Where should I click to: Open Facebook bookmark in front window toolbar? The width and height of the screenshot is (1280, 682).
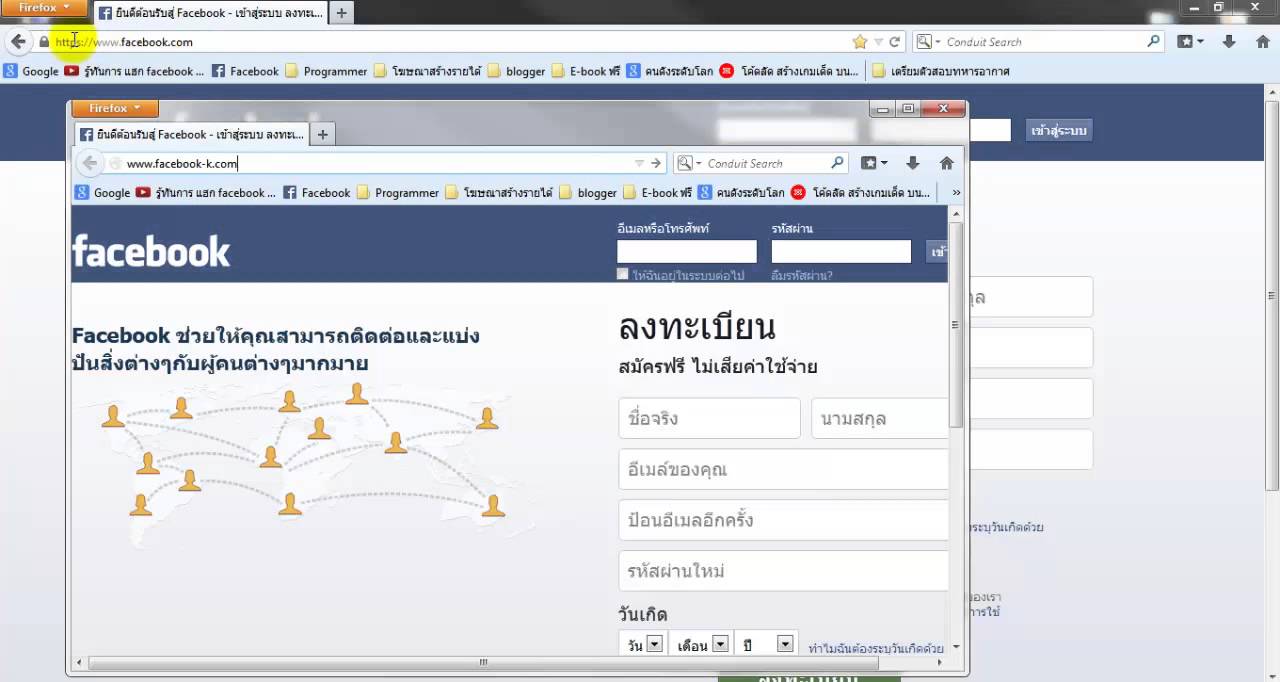(x=317, y=192)
